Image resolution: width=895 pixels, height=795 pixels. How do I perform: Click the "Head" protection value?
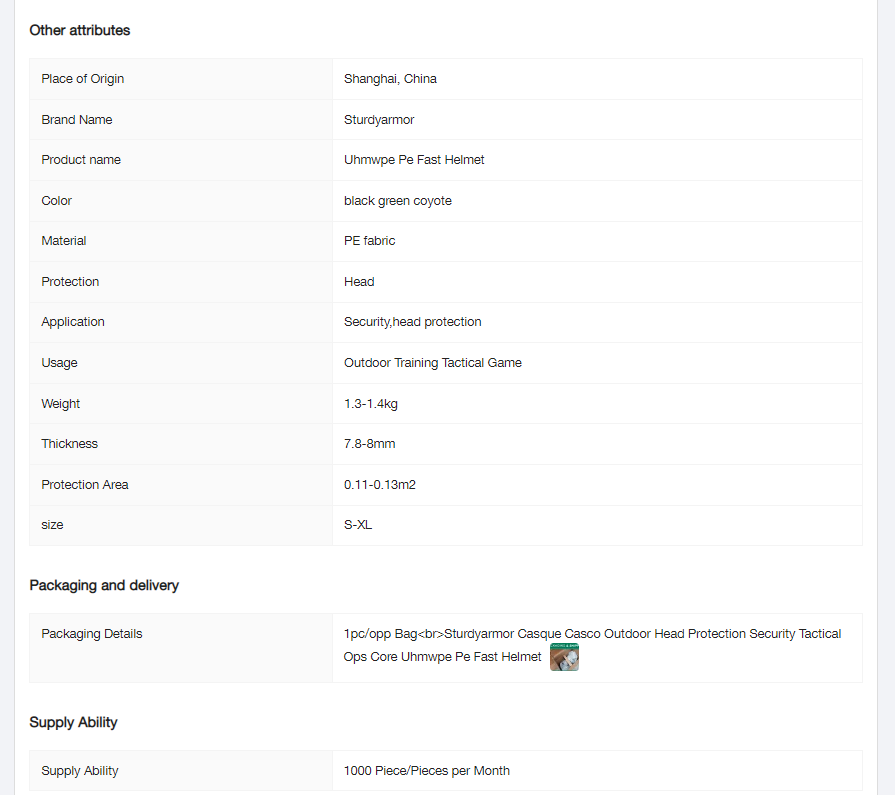(359, 282)
